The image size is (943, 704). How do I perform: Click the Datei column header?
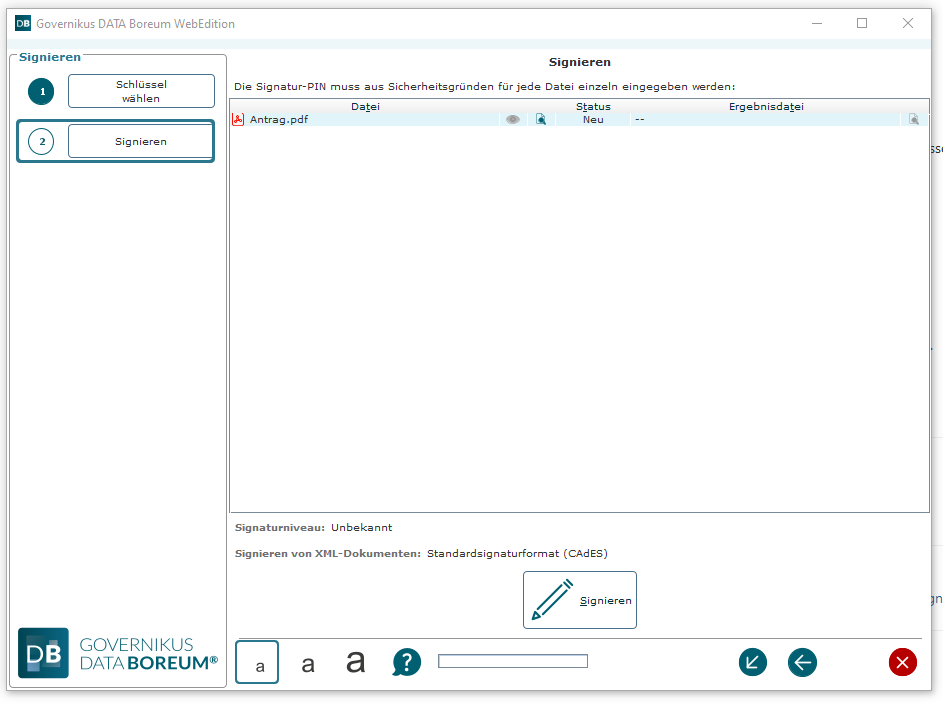click(x=365, y=106)
